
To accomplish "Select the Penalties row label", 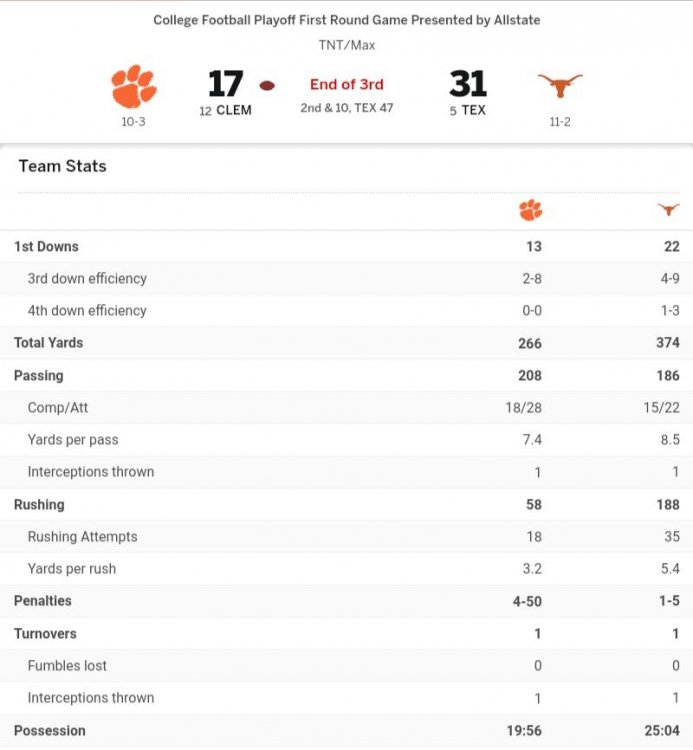I will pyautogui.click(x=43, y=601).
